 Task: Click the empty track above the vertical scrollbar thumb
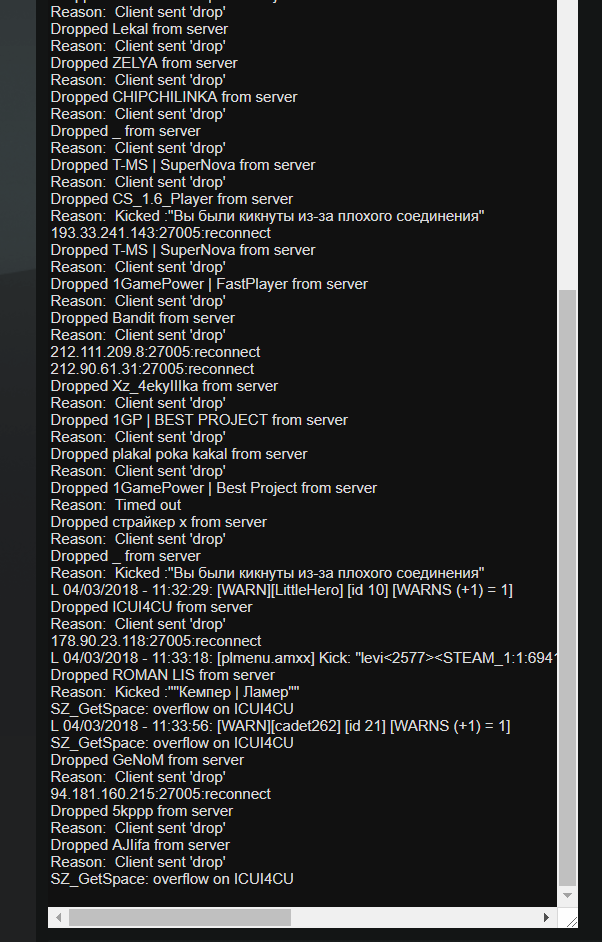[x=567, y=145]
